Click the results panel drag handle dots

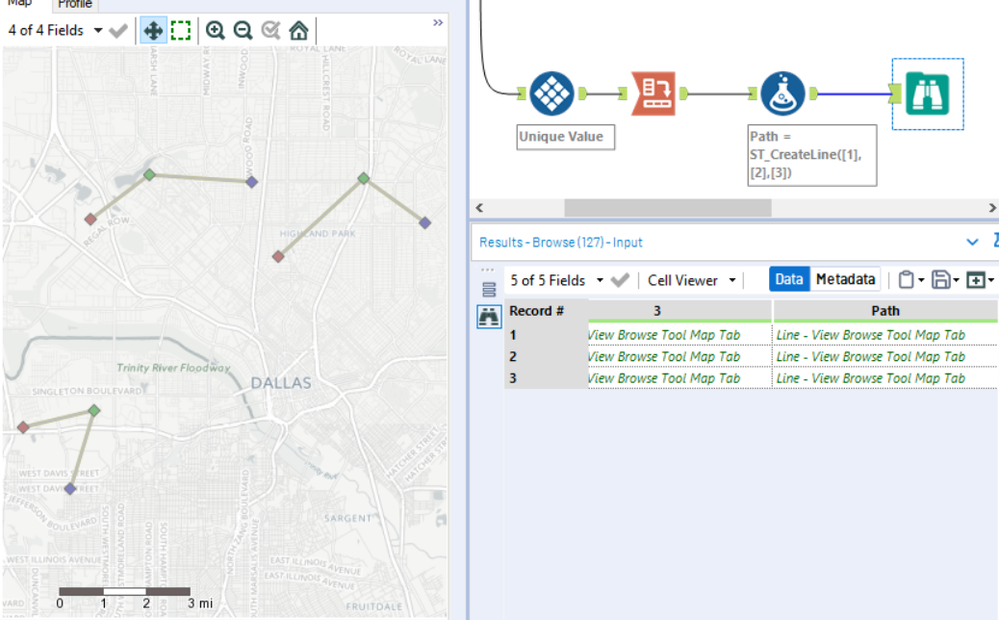pos(488,270)
